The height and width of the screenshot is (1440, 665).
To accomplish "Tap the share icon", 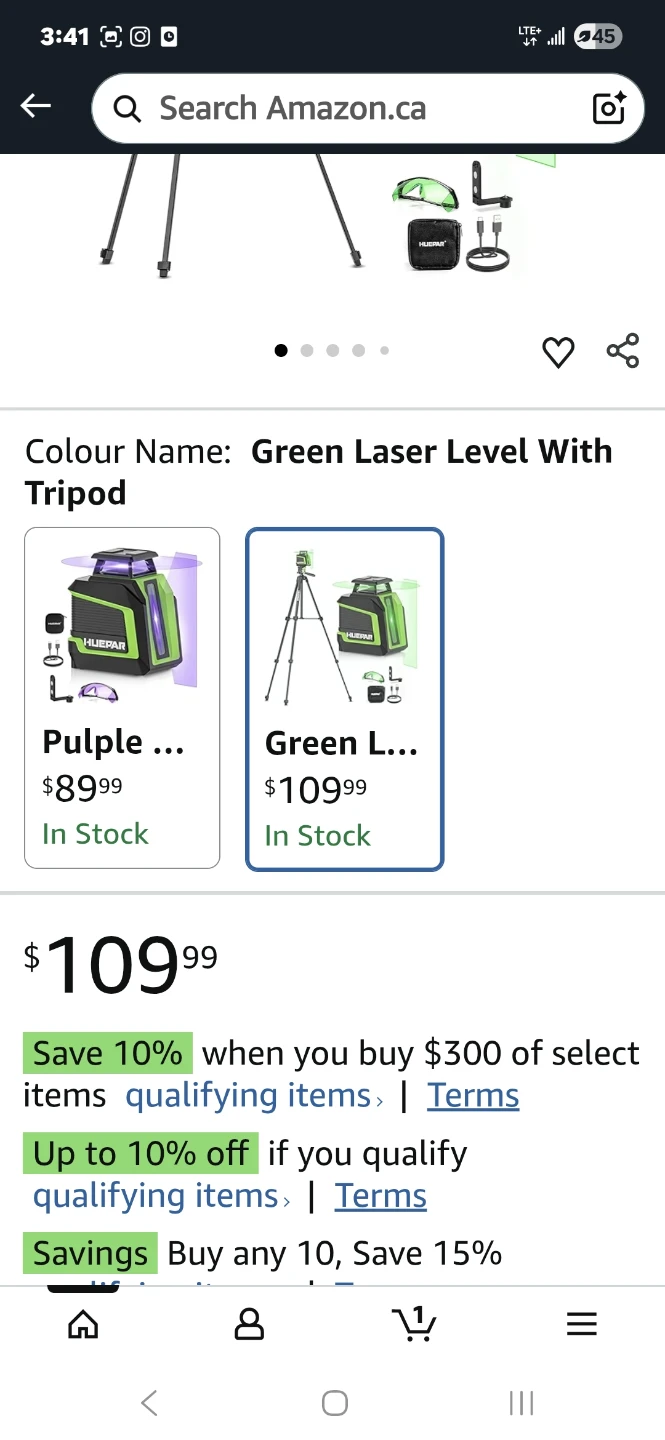I will click(622, 351).
